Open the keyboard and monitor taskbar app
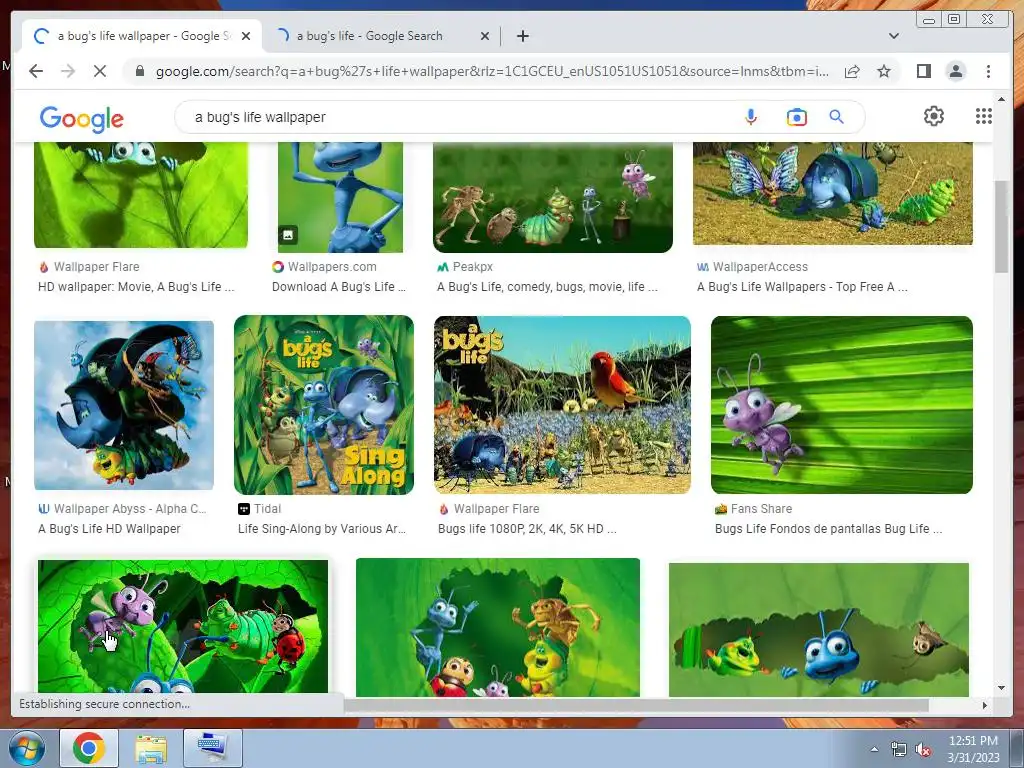 [x=213, y=748]
